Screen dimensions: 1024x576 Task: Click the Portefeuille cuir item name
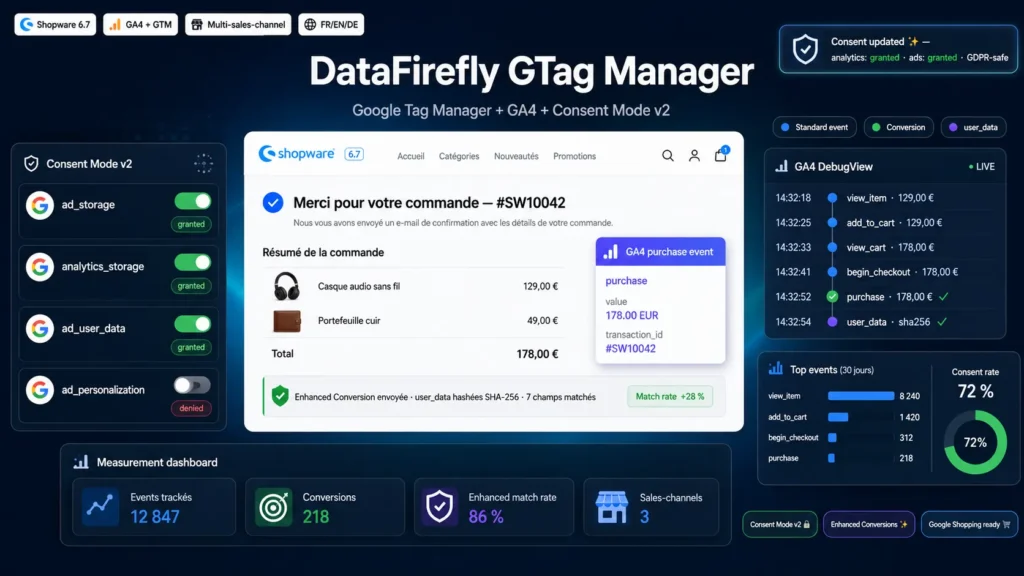pos(349,321)
